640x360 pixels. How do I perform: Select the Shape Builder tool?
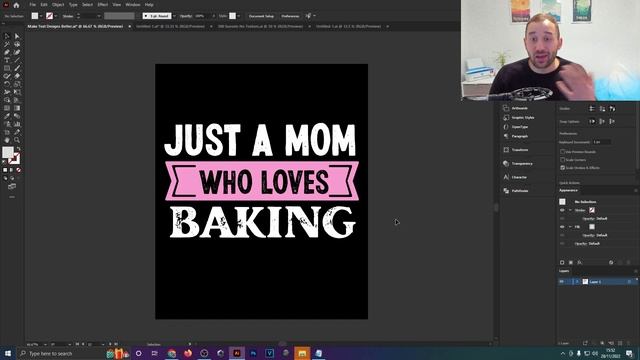(7, 100)
